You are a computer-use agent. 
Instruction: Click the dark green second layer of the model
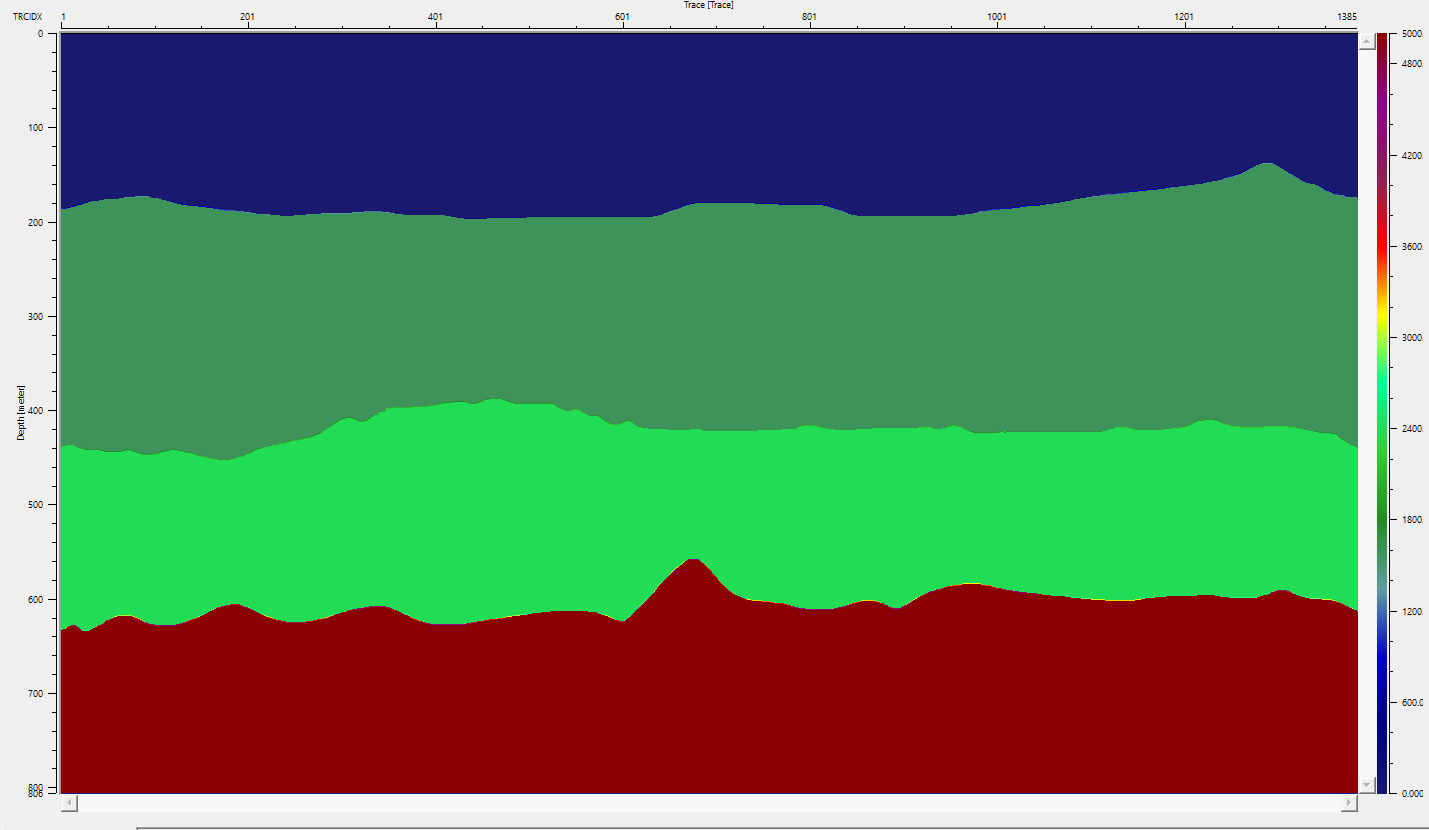(700, 310)
